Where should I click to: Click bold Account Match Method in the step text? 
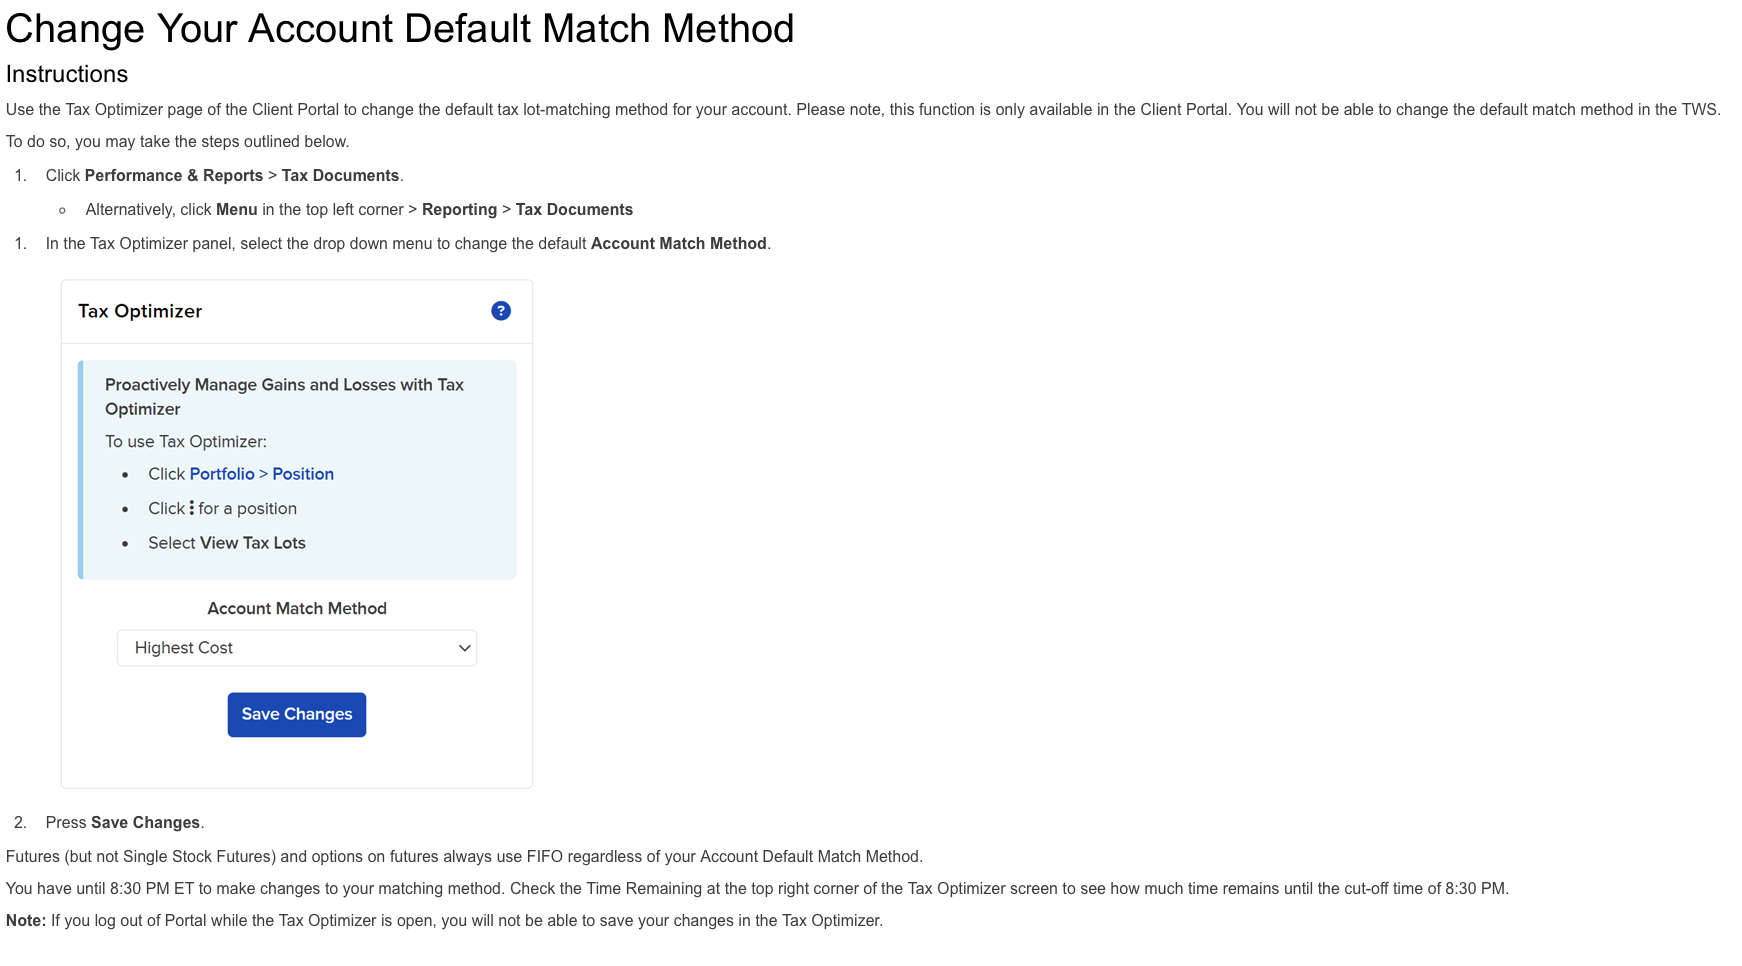click(x=678, y=243)
